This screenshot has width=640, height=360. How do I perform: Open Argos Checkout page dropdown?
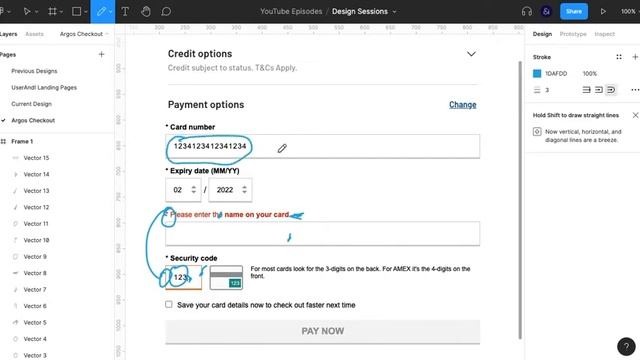click(x=84, y=34)
